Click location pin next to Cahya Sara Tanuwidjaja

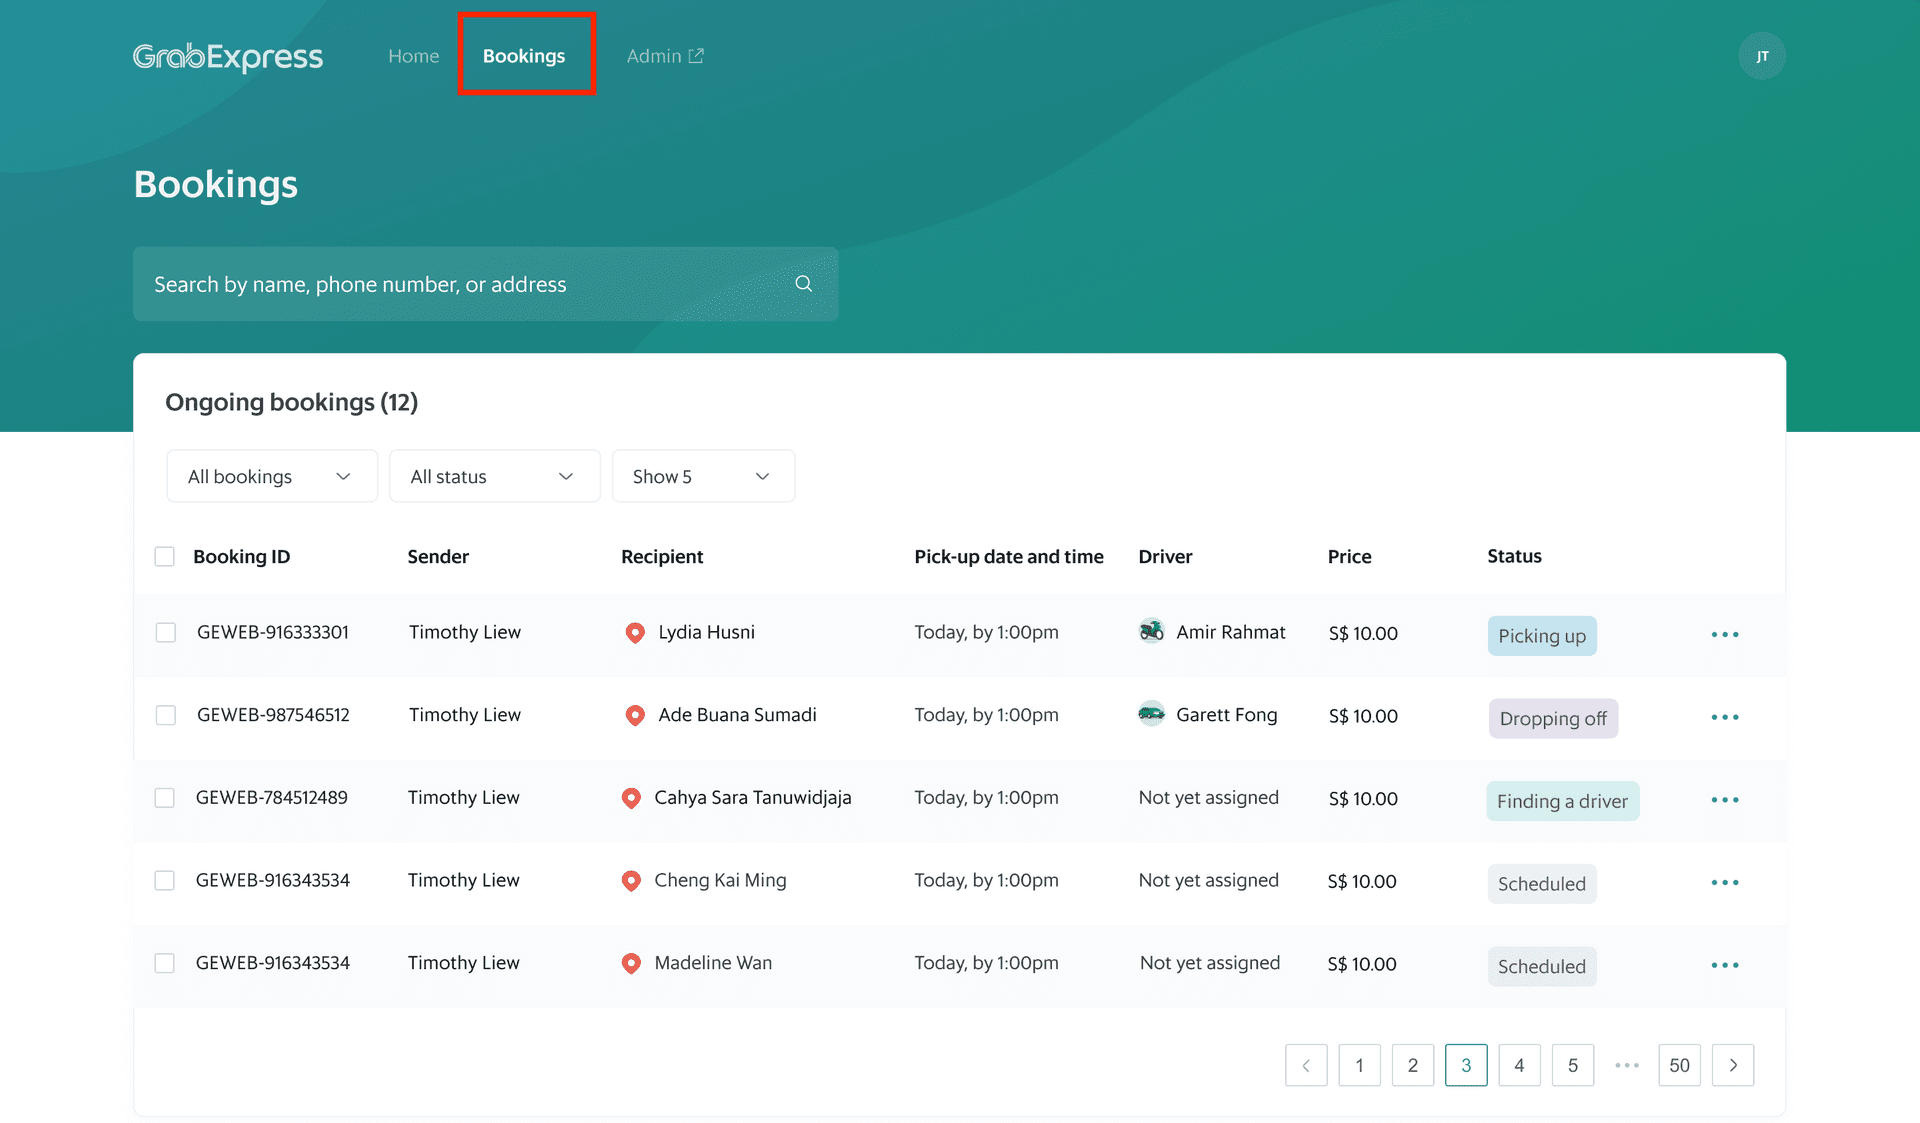tap(630, 798)
